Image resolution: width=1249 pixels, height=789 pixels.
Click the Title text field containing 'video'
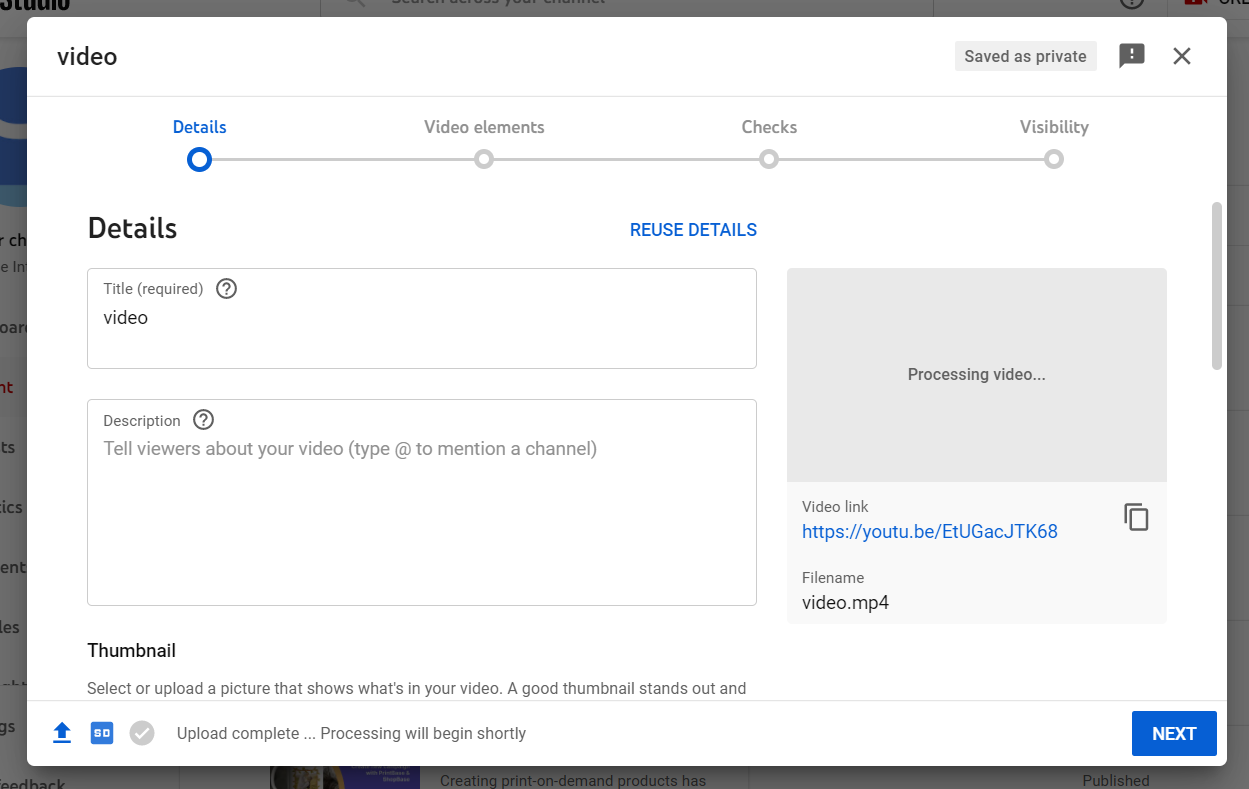(x=422, y=318)
